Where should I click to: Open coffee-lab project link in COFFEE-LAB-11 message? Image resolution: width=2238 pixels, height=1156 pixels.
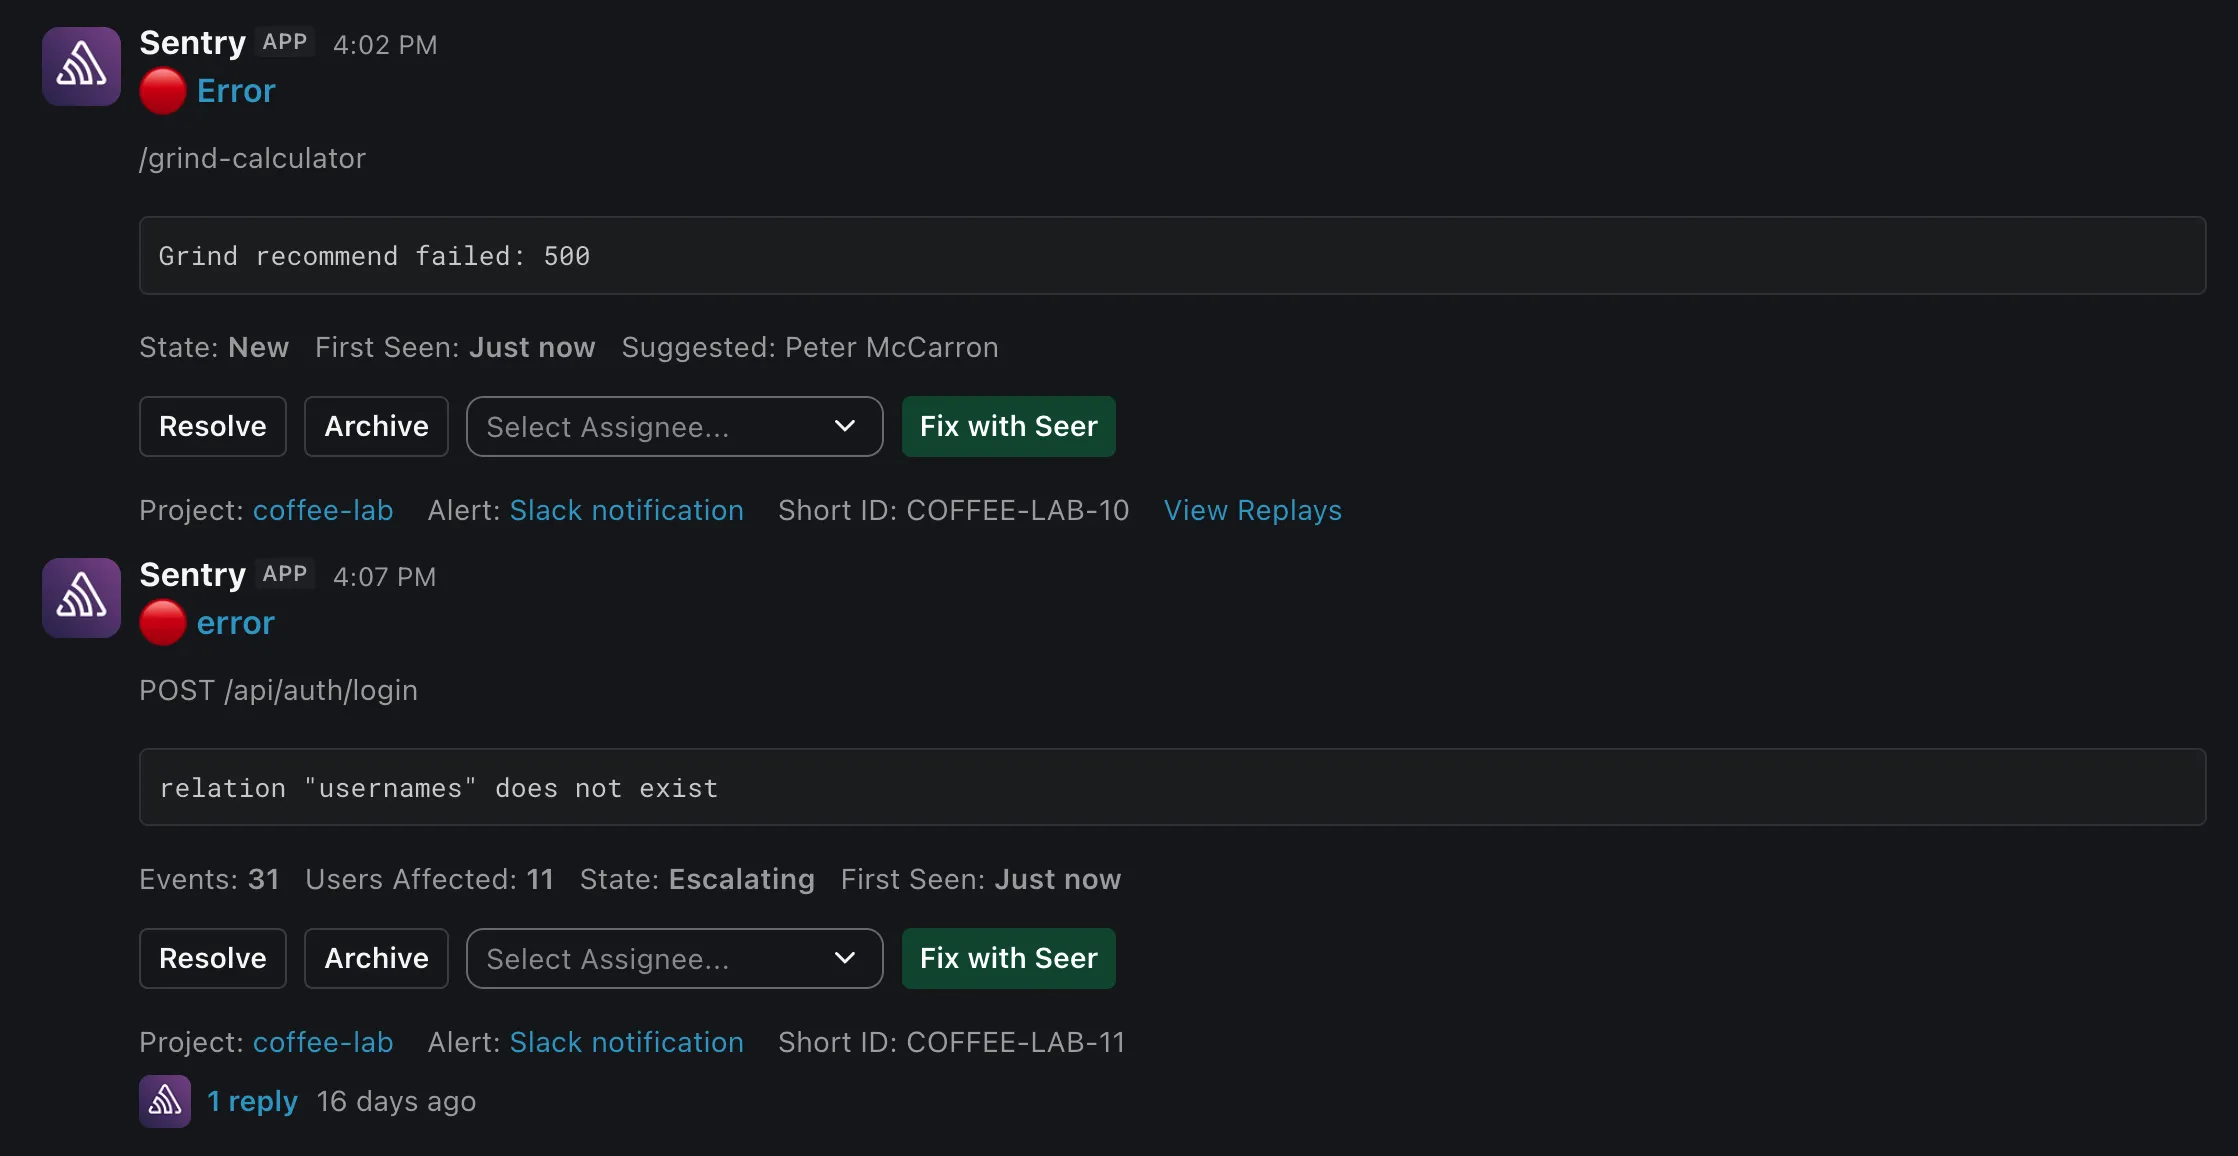323,1042
